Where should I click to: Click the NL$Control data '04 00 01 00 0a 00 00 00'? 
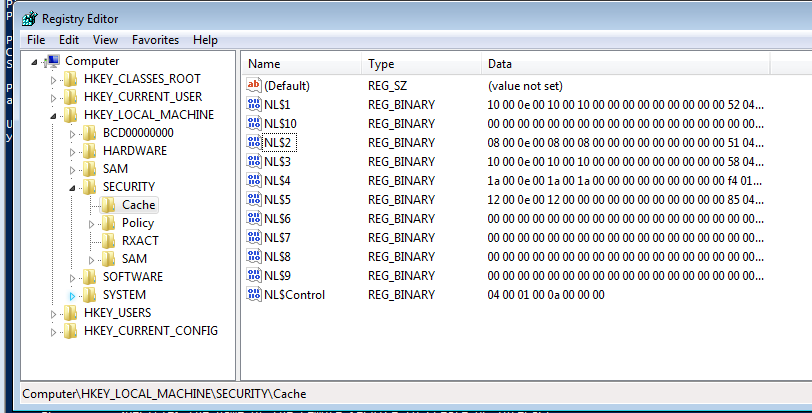pyautogui.click(x=546, y=295)
